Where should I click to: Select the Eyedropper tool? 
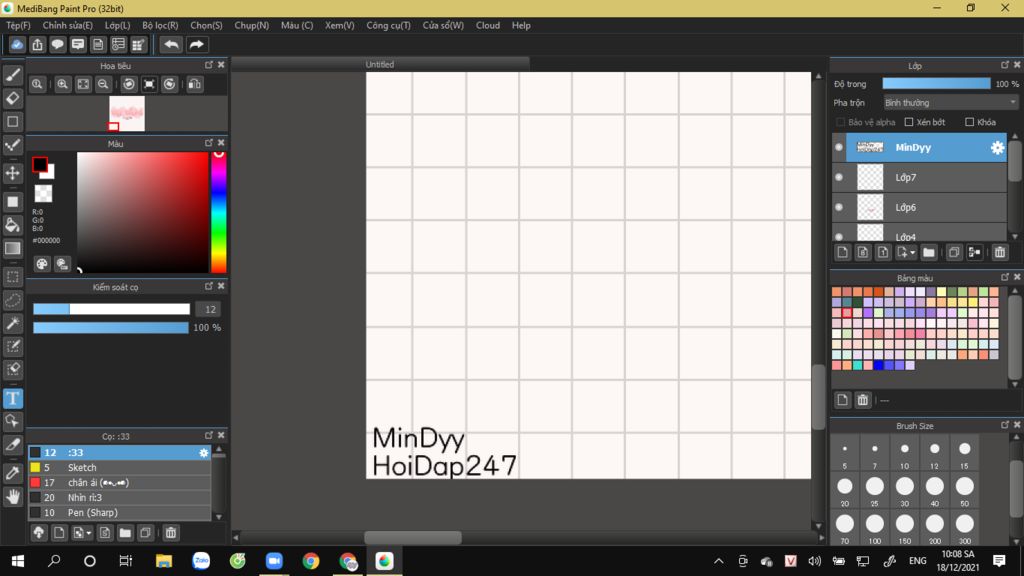pyautogui.click(x=13, y=473)
